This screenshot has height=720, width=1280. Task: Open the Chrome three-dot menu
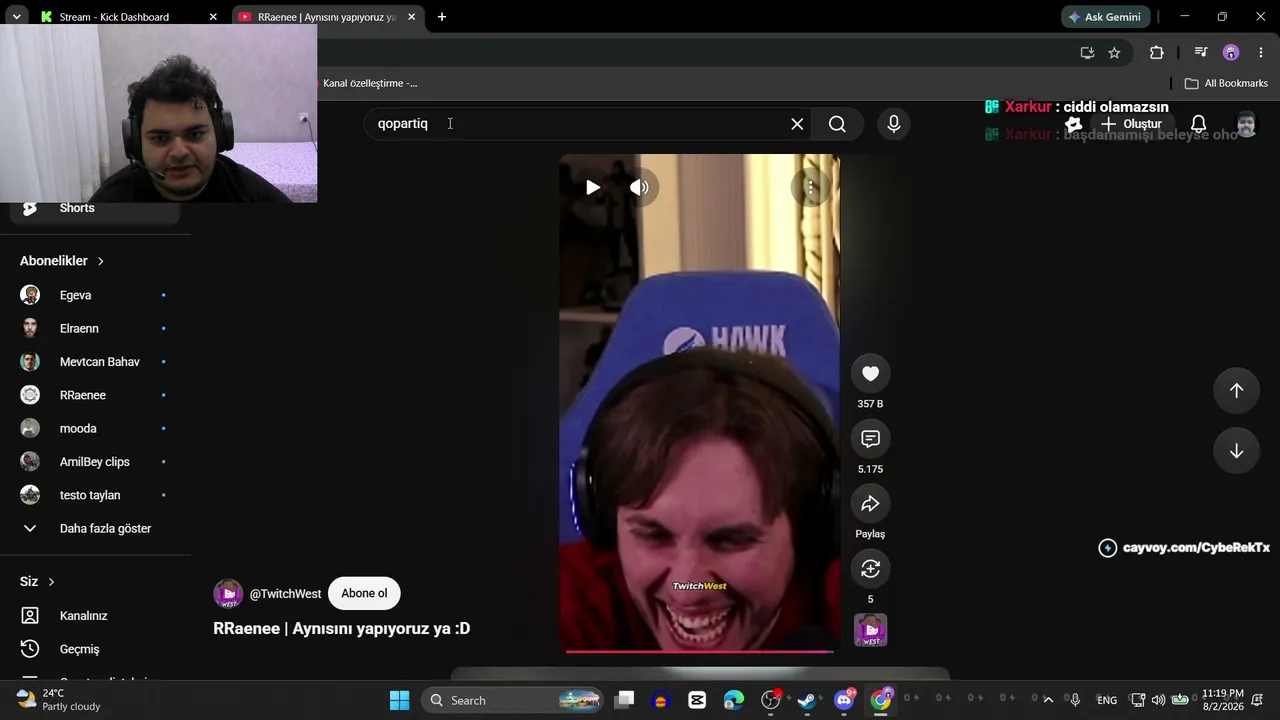pyautogui.click(x=1260, y=53)
